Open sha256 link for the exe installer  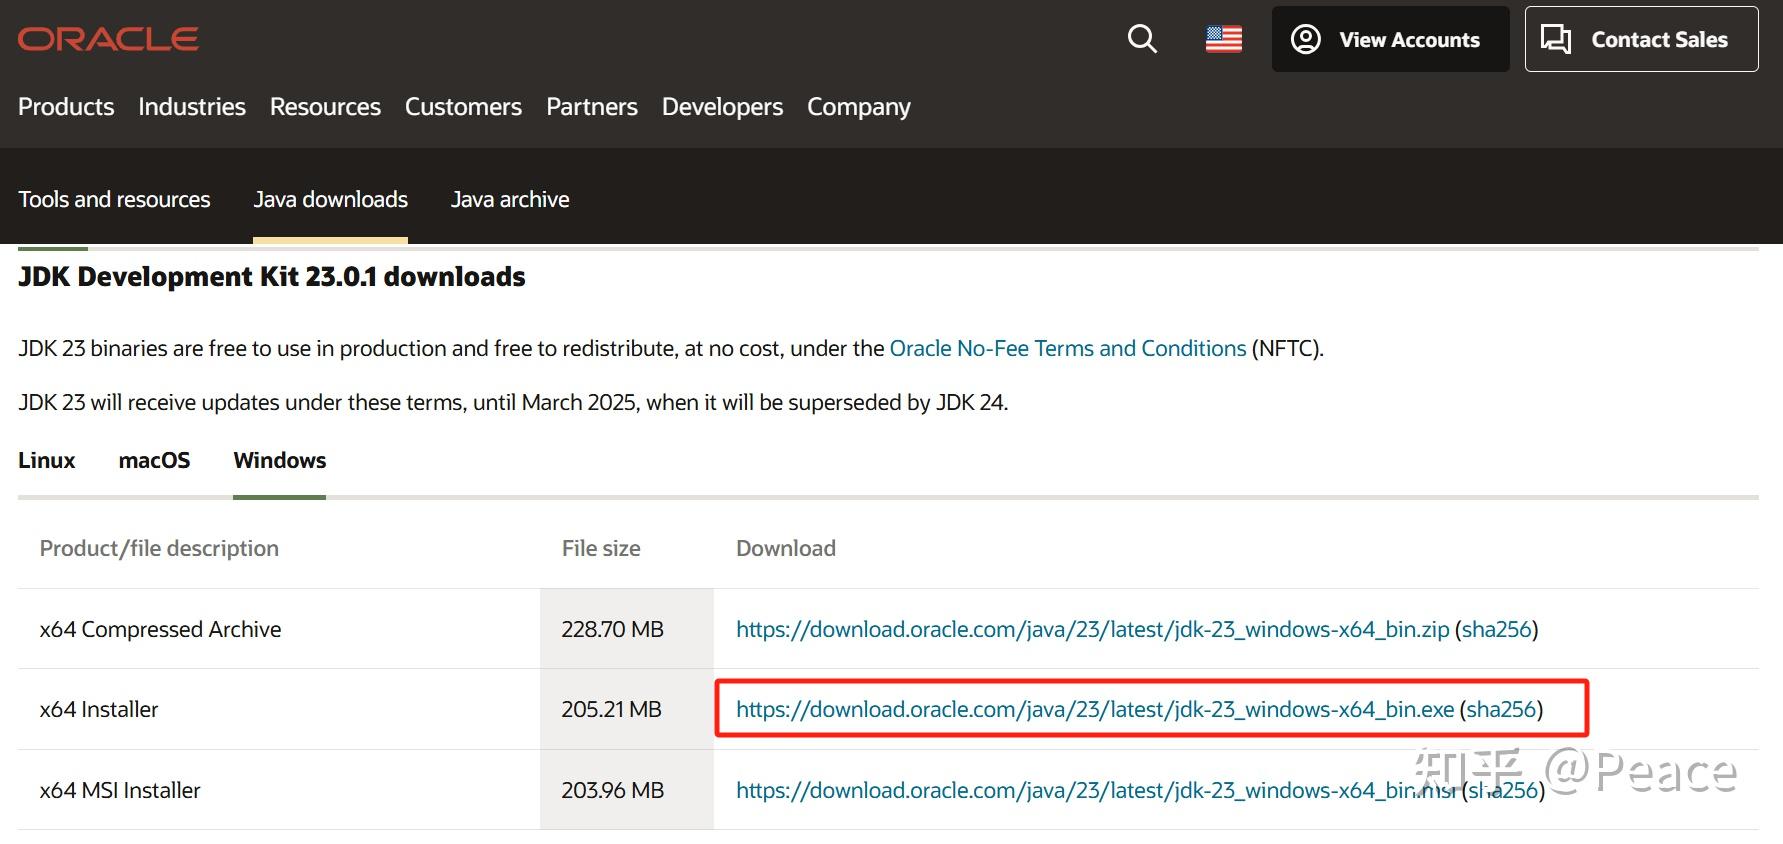click(x=1501, y=710)
